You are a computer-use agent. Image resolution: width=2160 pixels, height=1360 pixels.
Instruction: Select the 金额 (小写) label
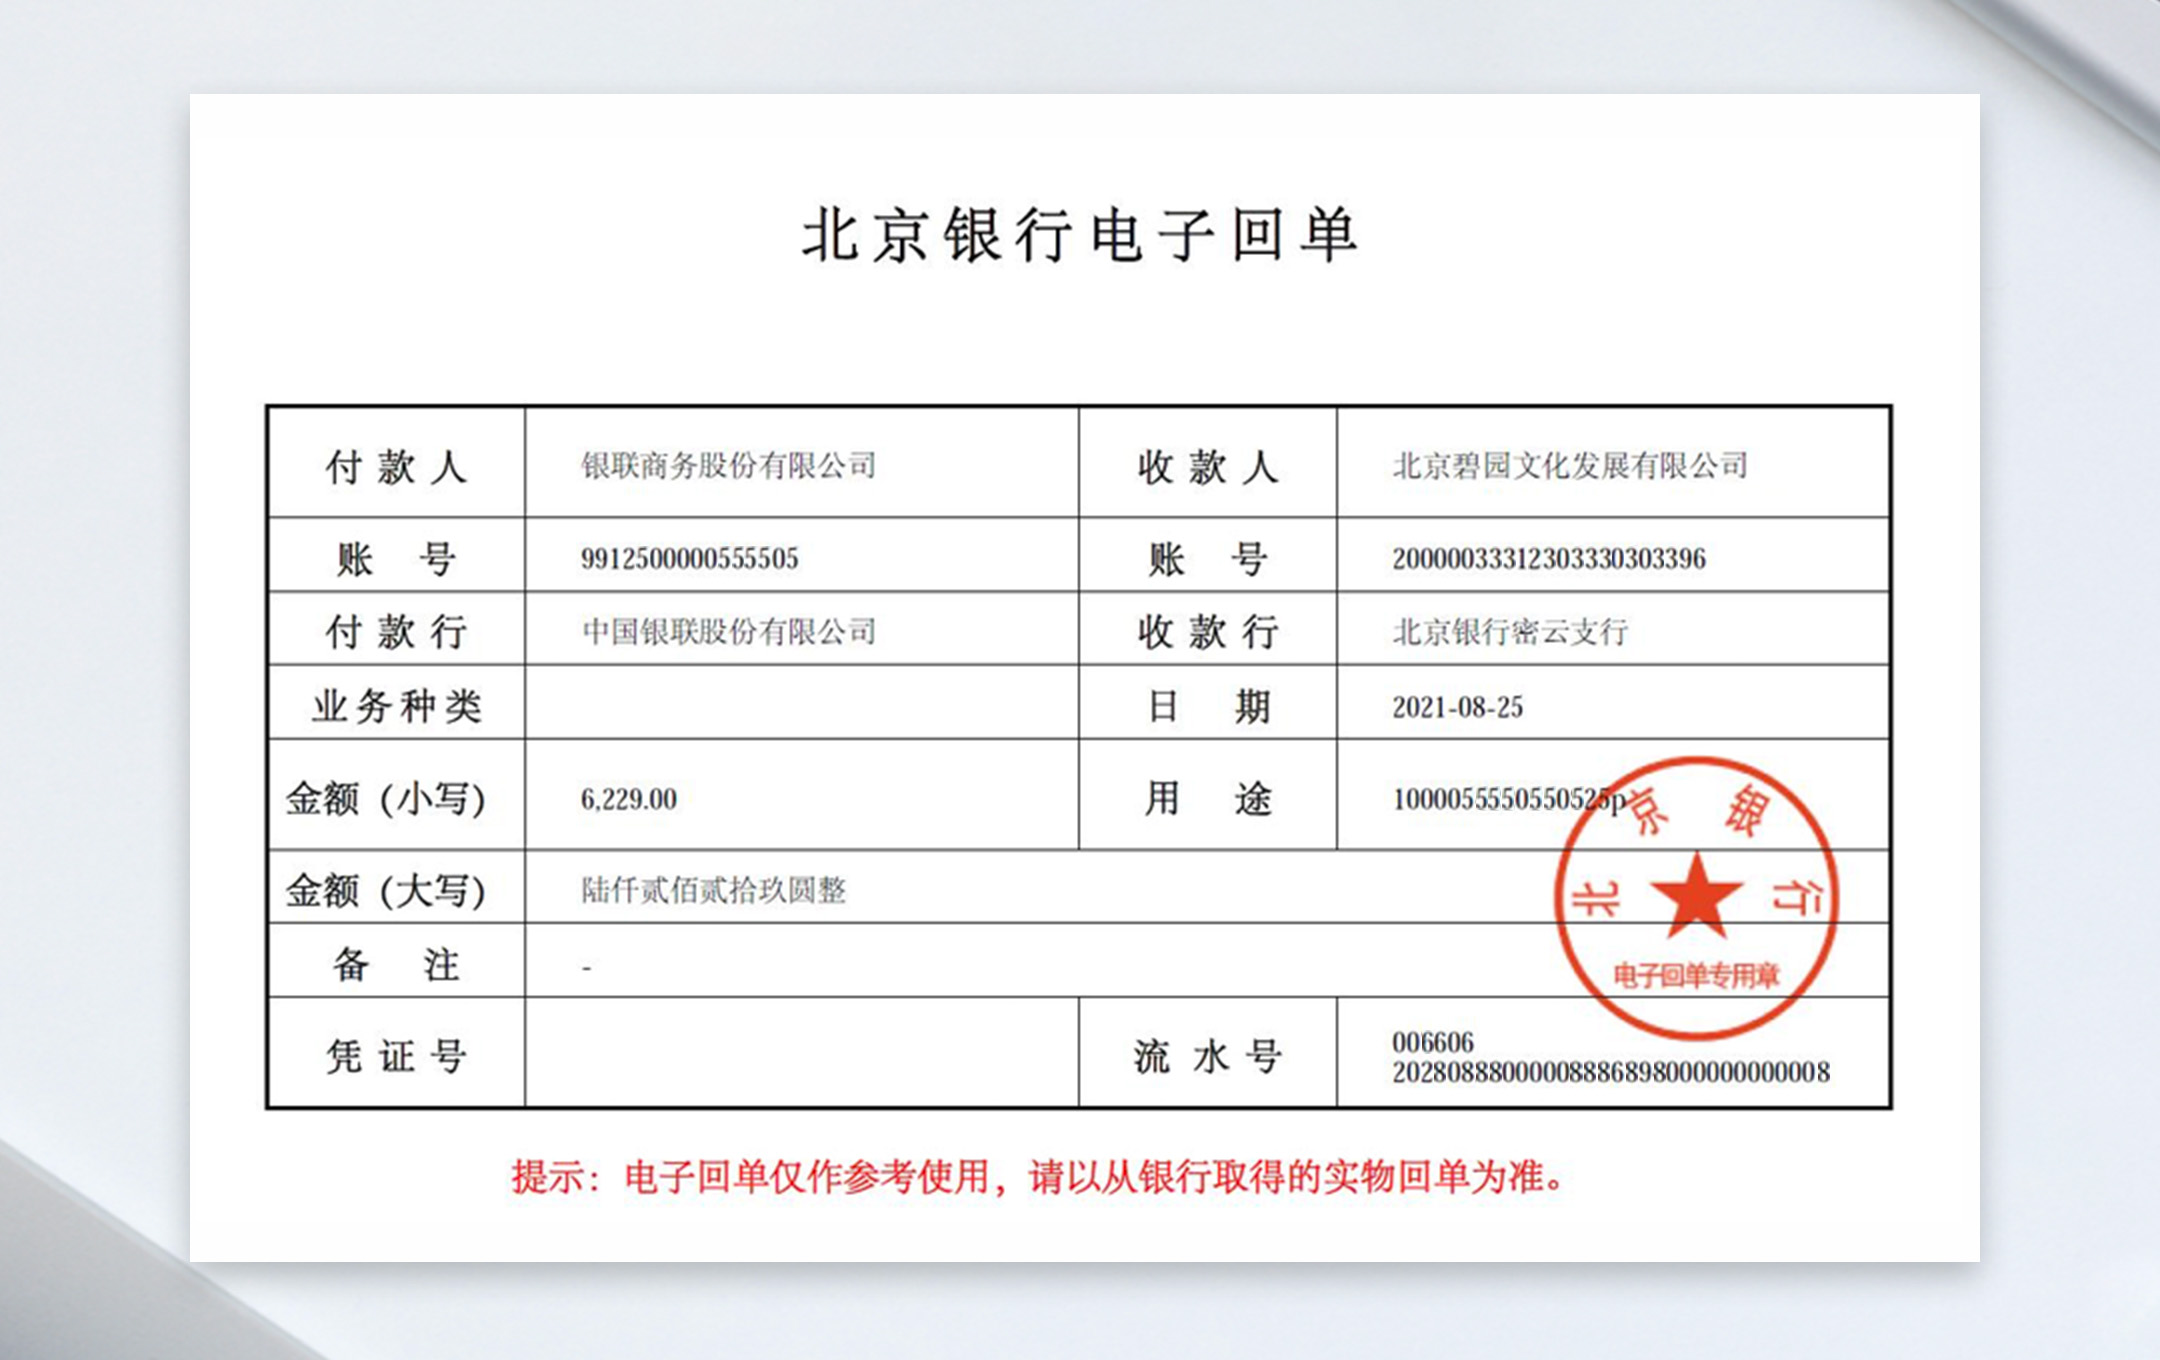pos(386,799)
